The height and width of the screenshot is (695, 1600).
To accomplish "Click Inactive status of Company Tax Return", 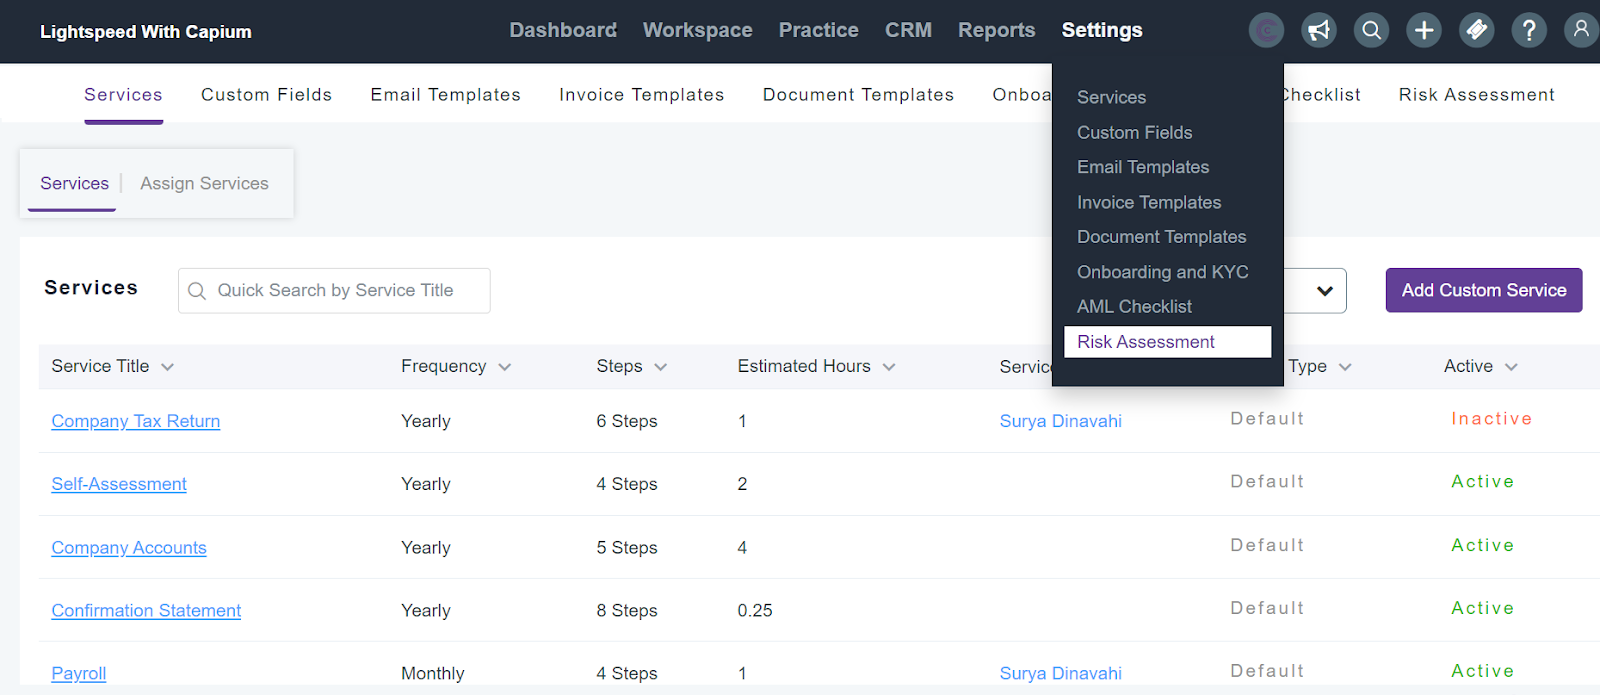I will (x=1491, y=419).
